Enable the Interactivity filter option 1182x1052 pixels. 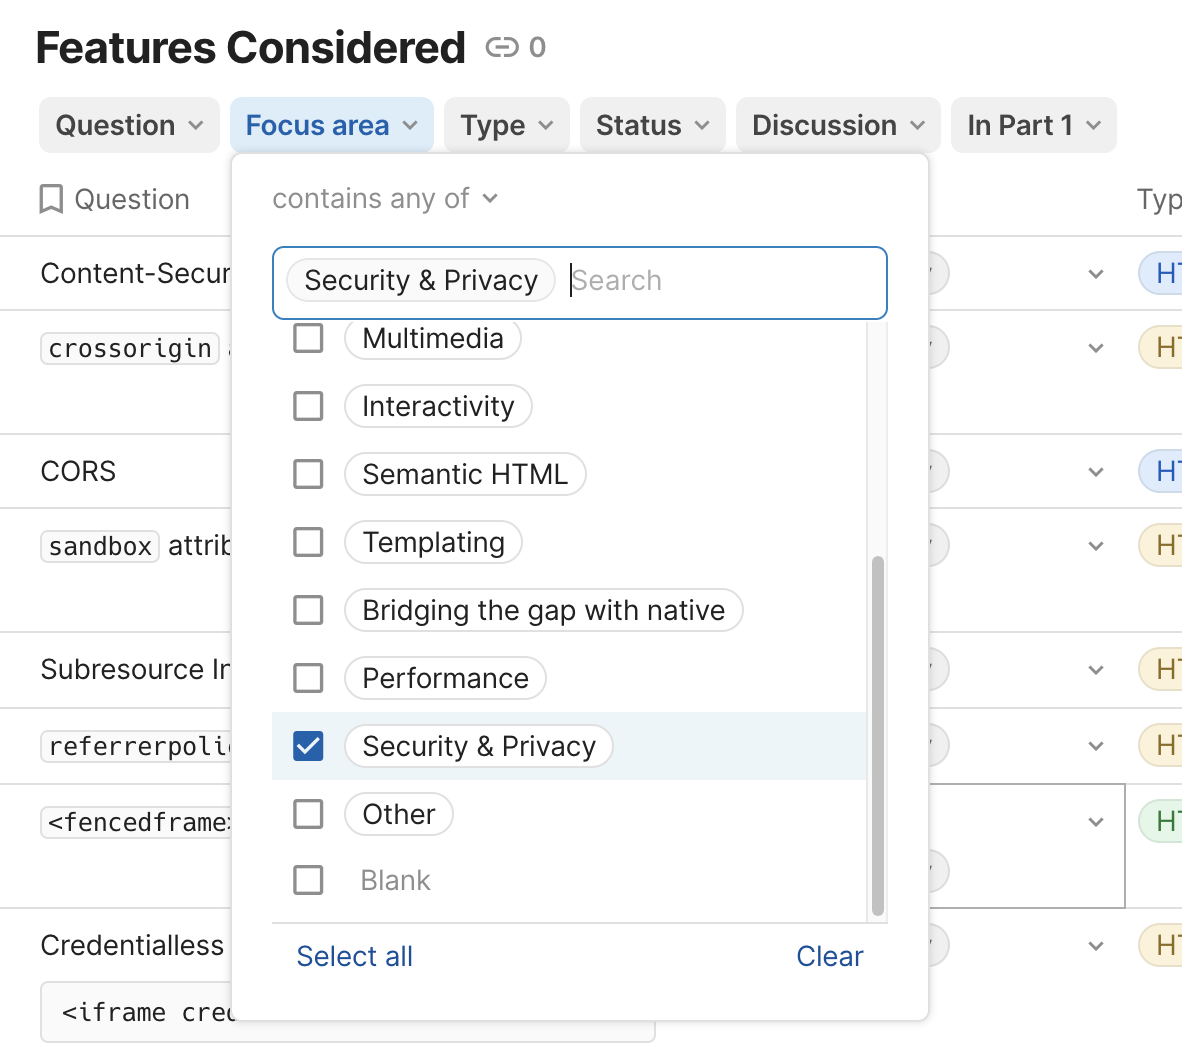[308, 406]
